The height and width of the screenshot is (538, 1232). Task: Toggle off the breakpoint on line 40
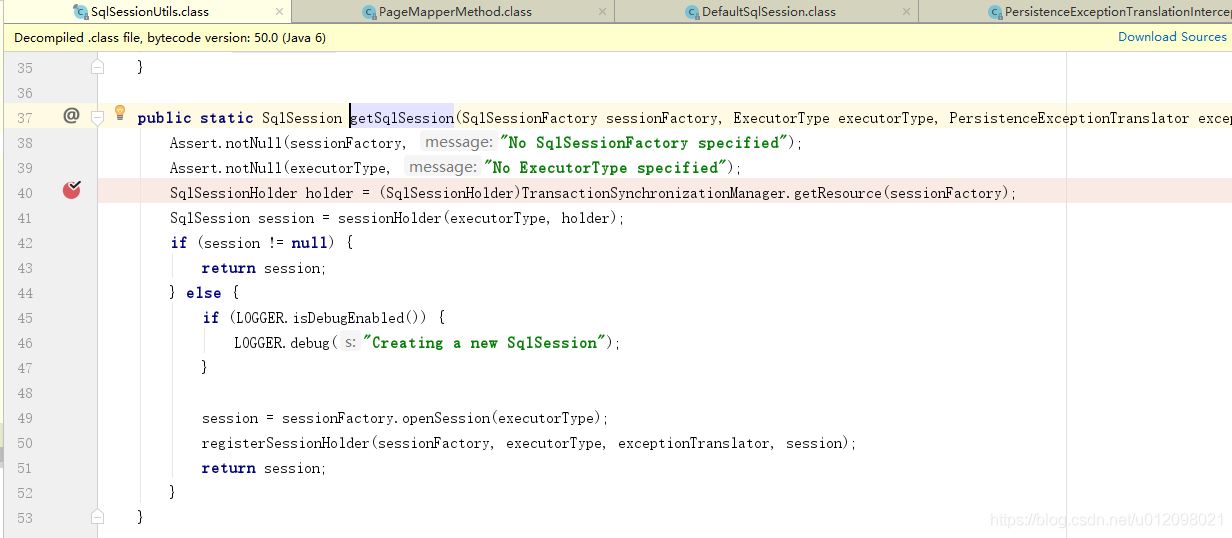coord(71,190)
